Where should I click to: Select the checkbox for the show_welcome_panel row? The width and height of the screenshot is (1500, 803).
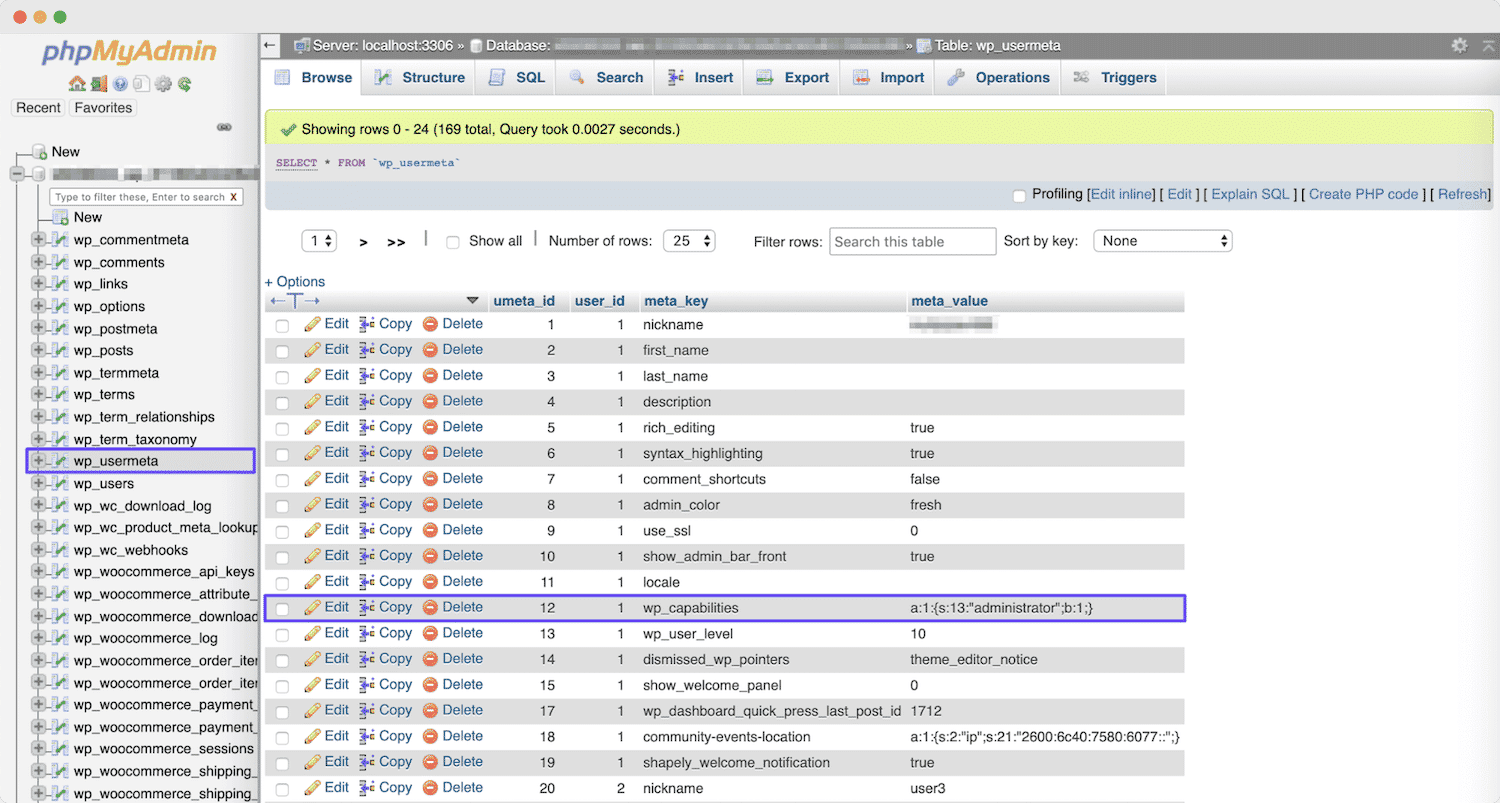click(x=282, y=686)
